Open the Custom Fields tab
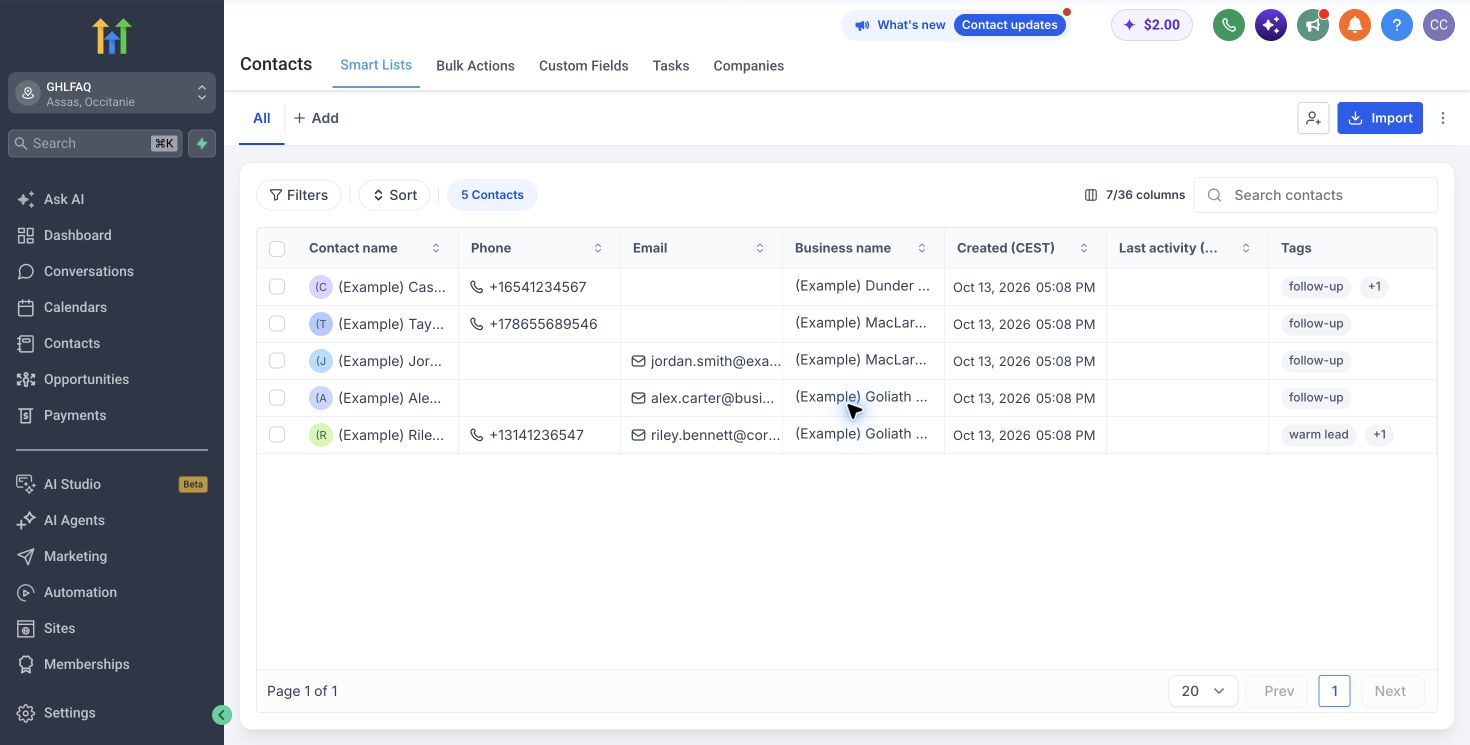The width and height of the screenshot is (1470, 745). pyautogui.click(x=584, y=66)
